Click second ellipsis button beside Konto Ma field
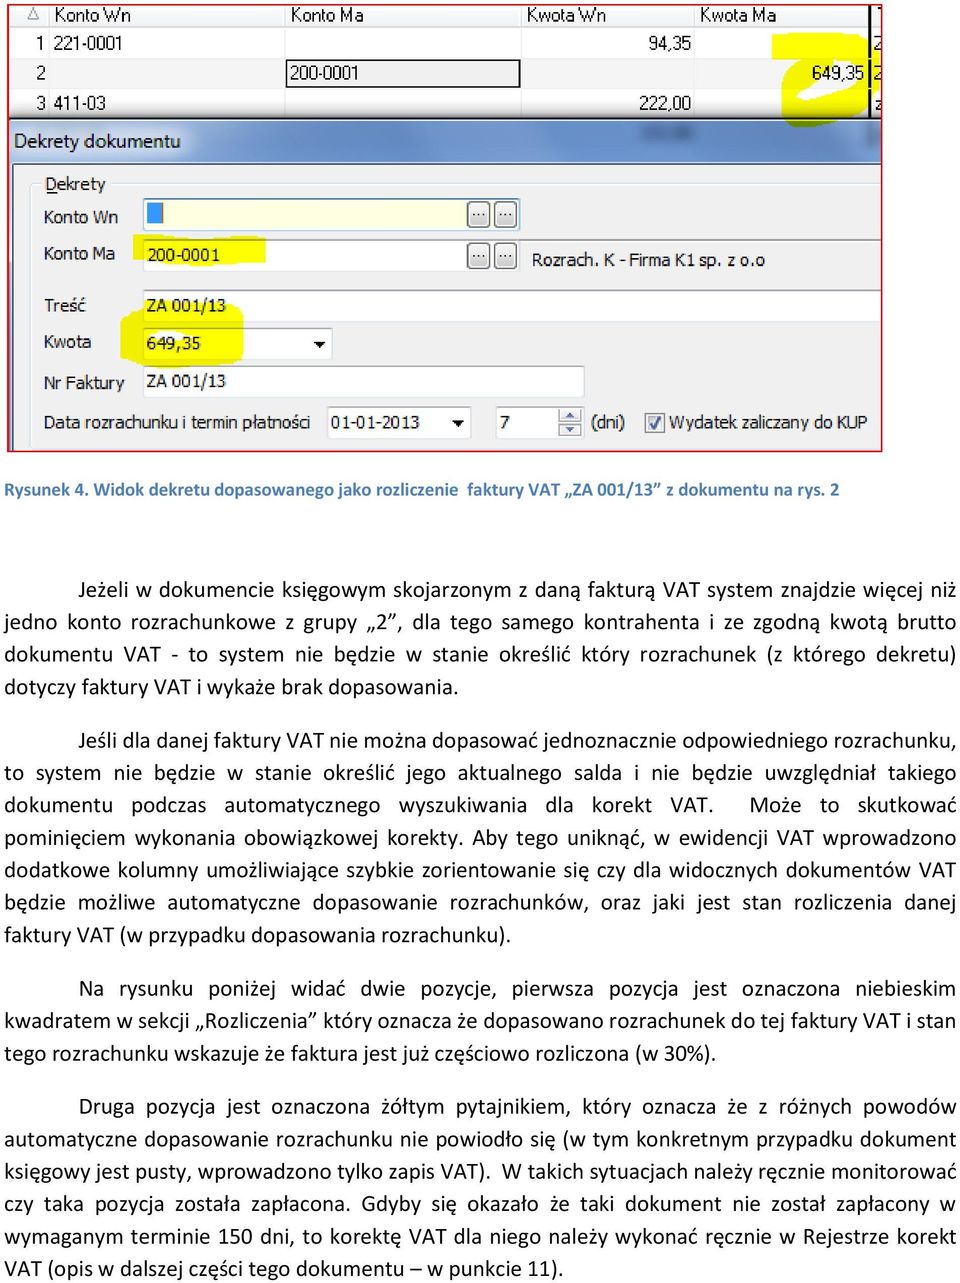This screenshot has height=1283, width=960. (x=506, y=256)
